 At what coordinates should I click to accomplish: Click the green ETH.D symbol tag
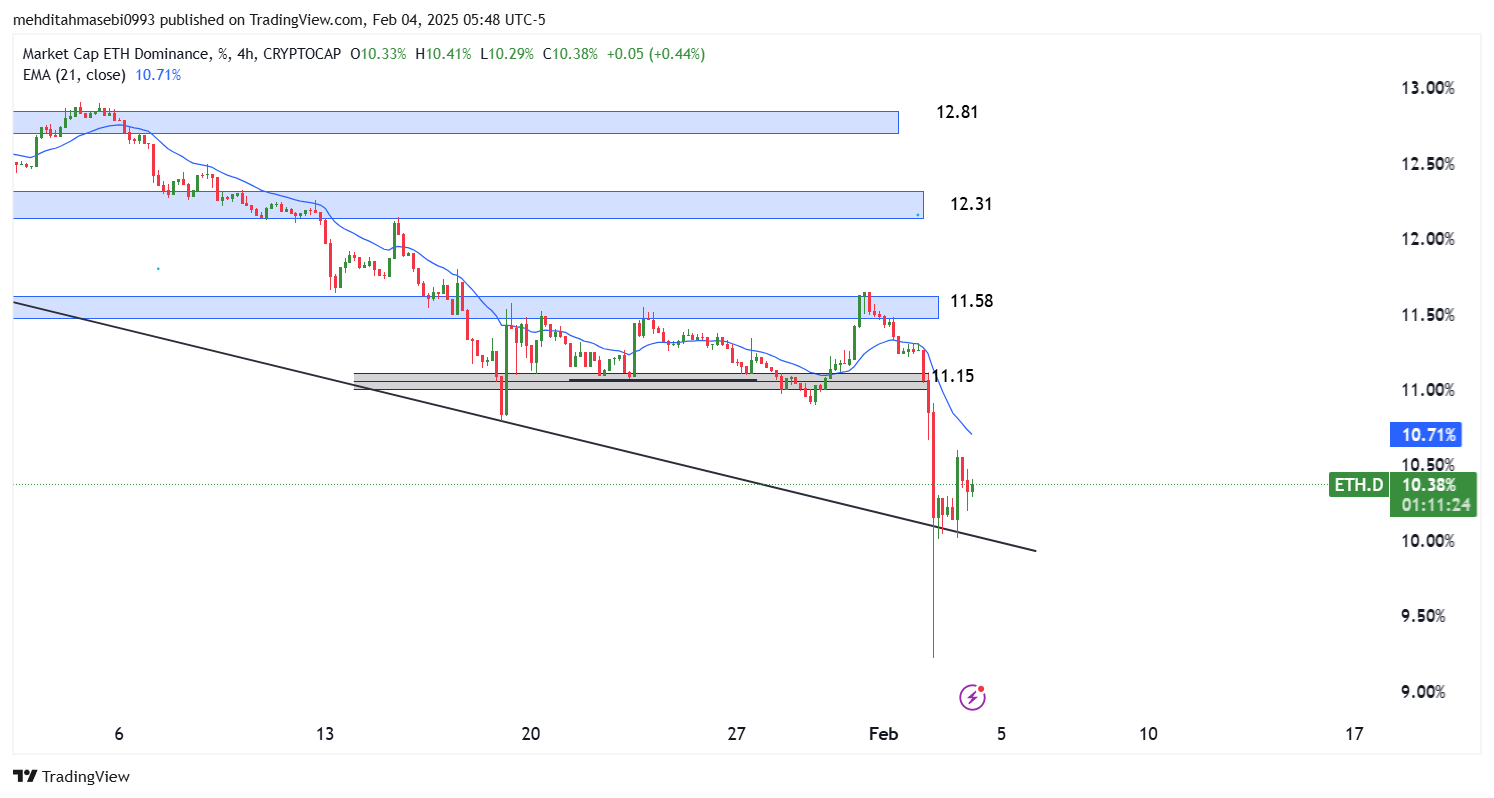[1359, 485]
